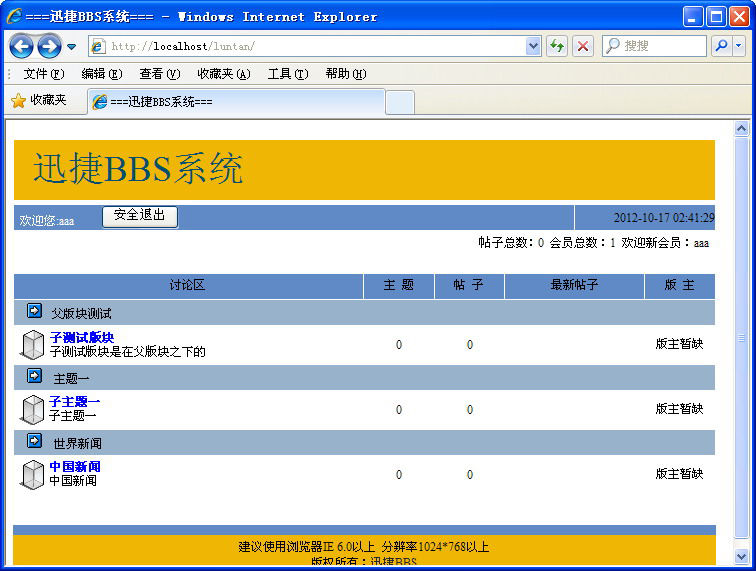Expand the address bar history dropdown
Screen dimensions: 756x571
533,46
